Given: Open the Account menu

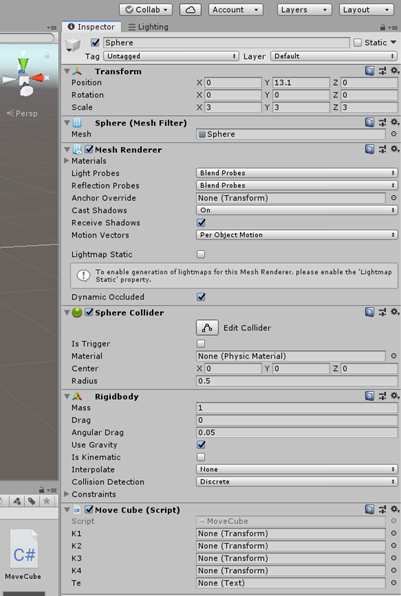Looking at the screenshot, I should tap(236, 10).
